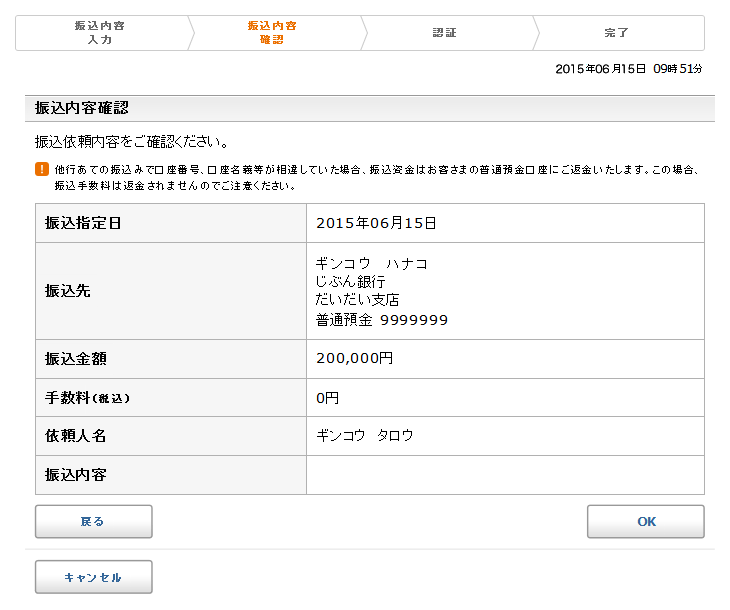
Task: Click the 戻る back button
Action: point(93,522)
